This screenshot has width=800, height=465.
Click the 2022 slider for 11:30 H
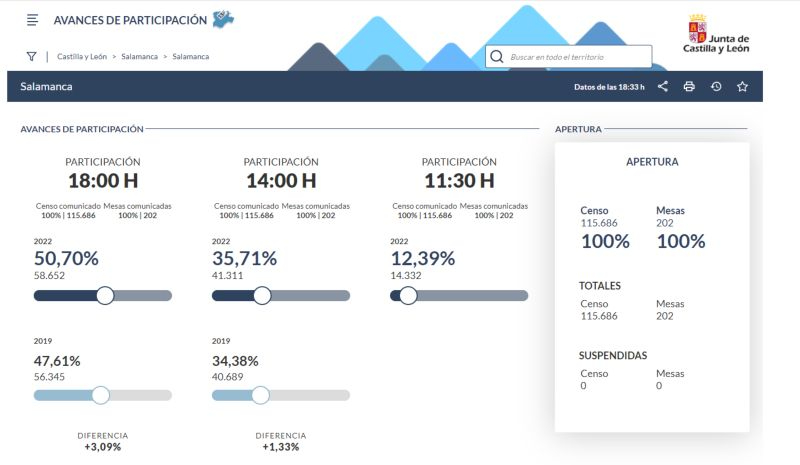click(408, 295)
